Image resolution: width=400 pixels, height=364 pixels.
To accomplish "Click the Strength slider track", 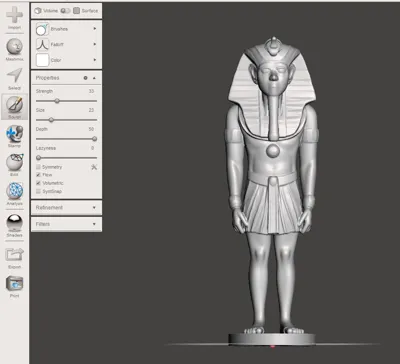I will tap(66, 101).
